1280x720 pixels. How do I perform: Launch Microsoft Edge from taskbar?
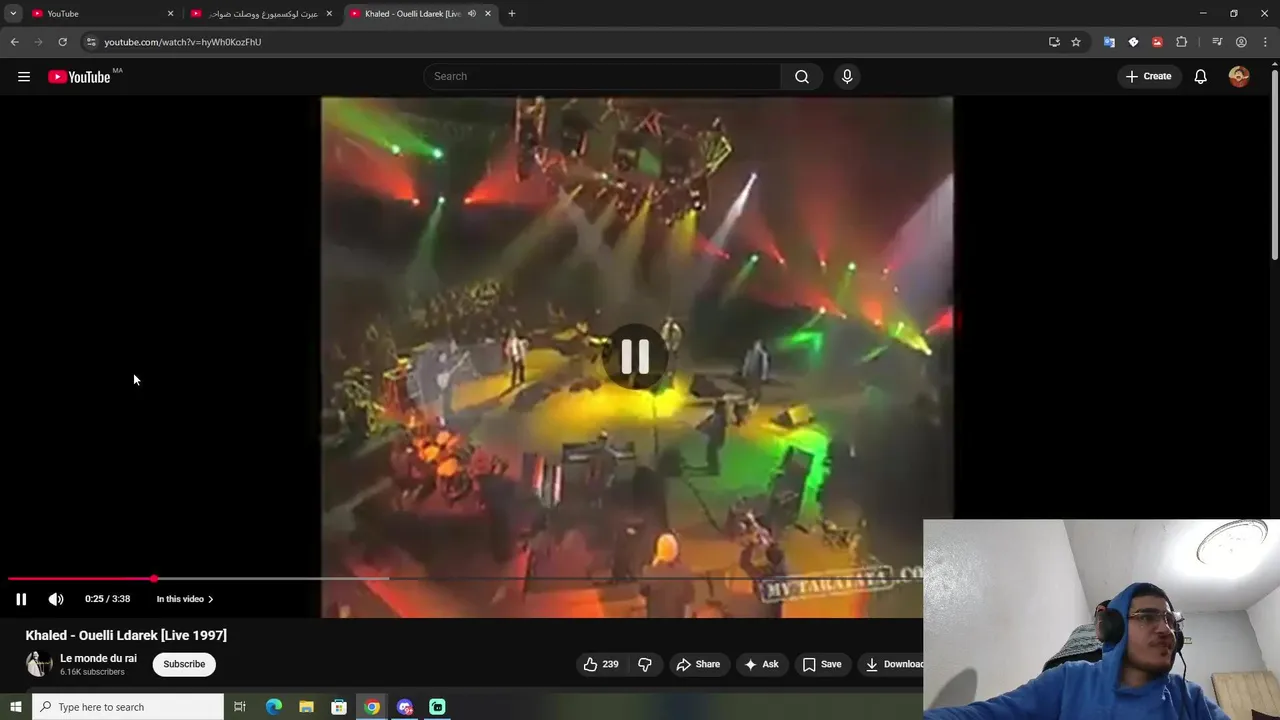click(274, 707)
